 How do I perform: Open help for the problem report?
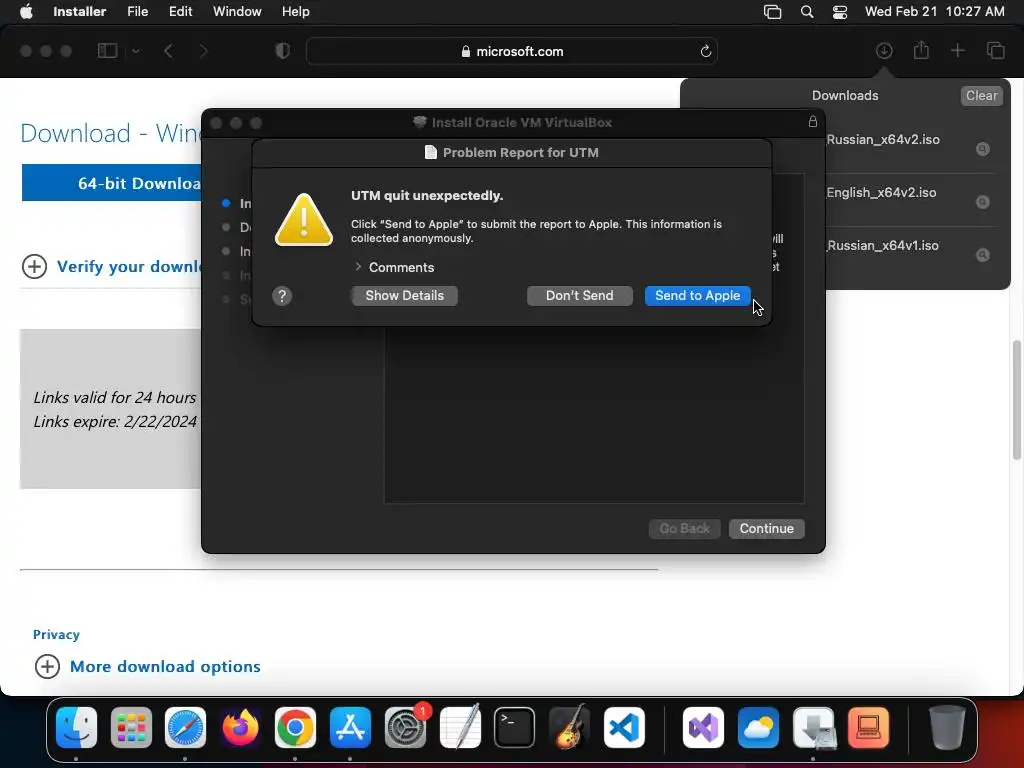coord(282,296)
